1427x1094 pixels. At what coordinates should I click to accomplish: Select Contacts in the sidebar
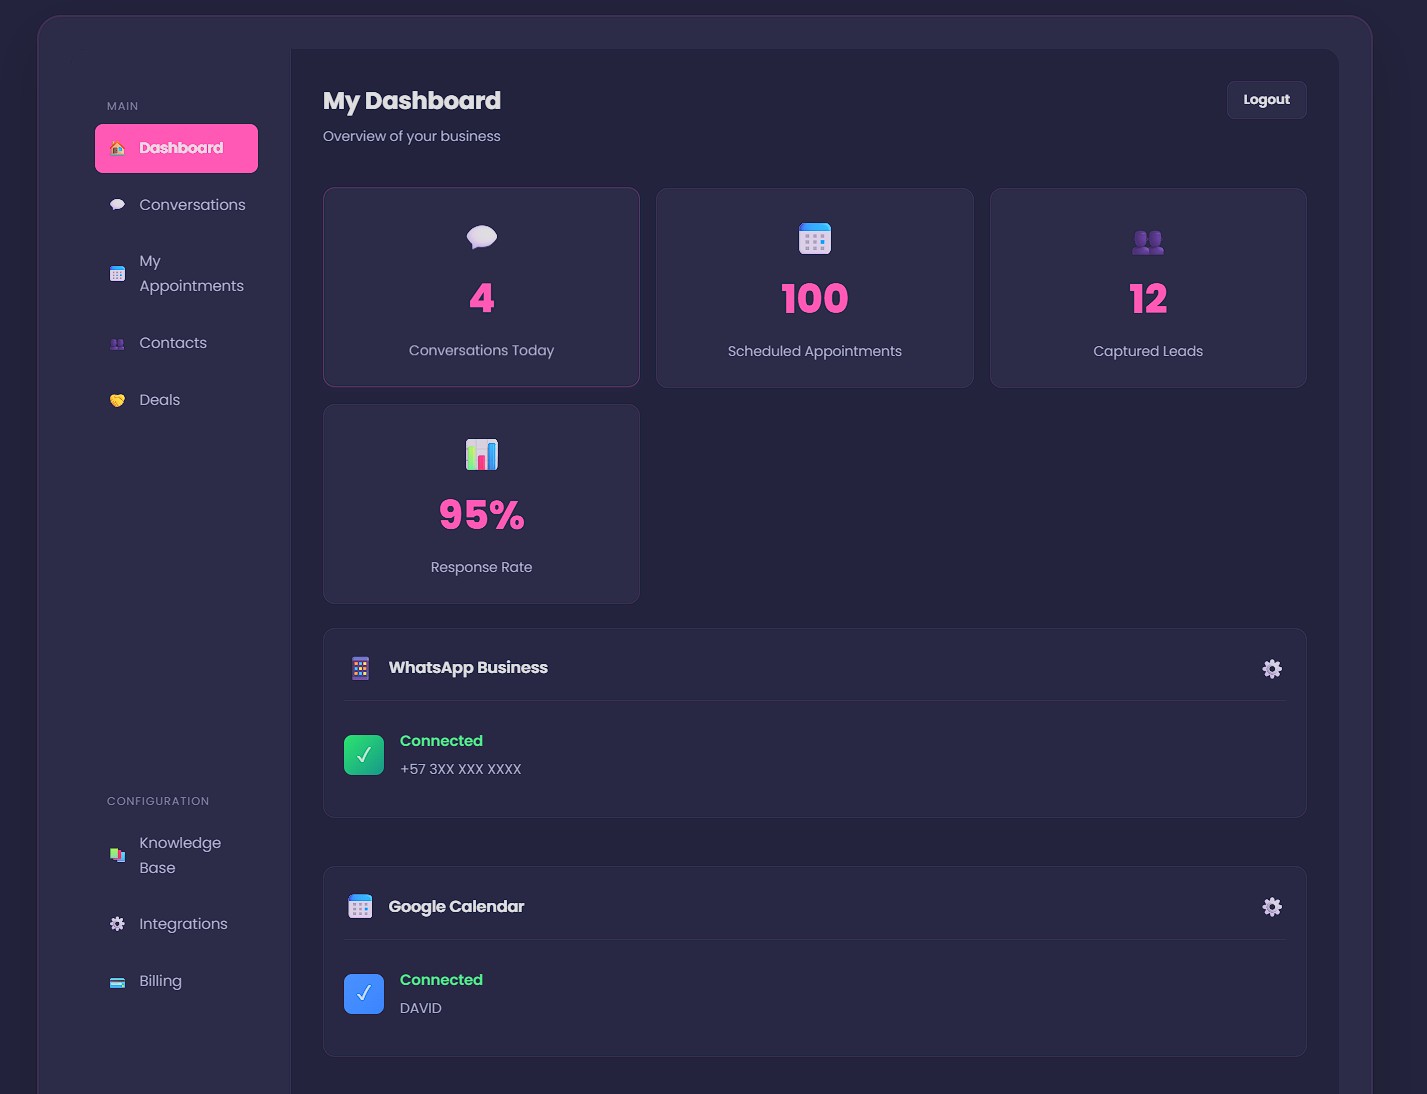(173, 343)
